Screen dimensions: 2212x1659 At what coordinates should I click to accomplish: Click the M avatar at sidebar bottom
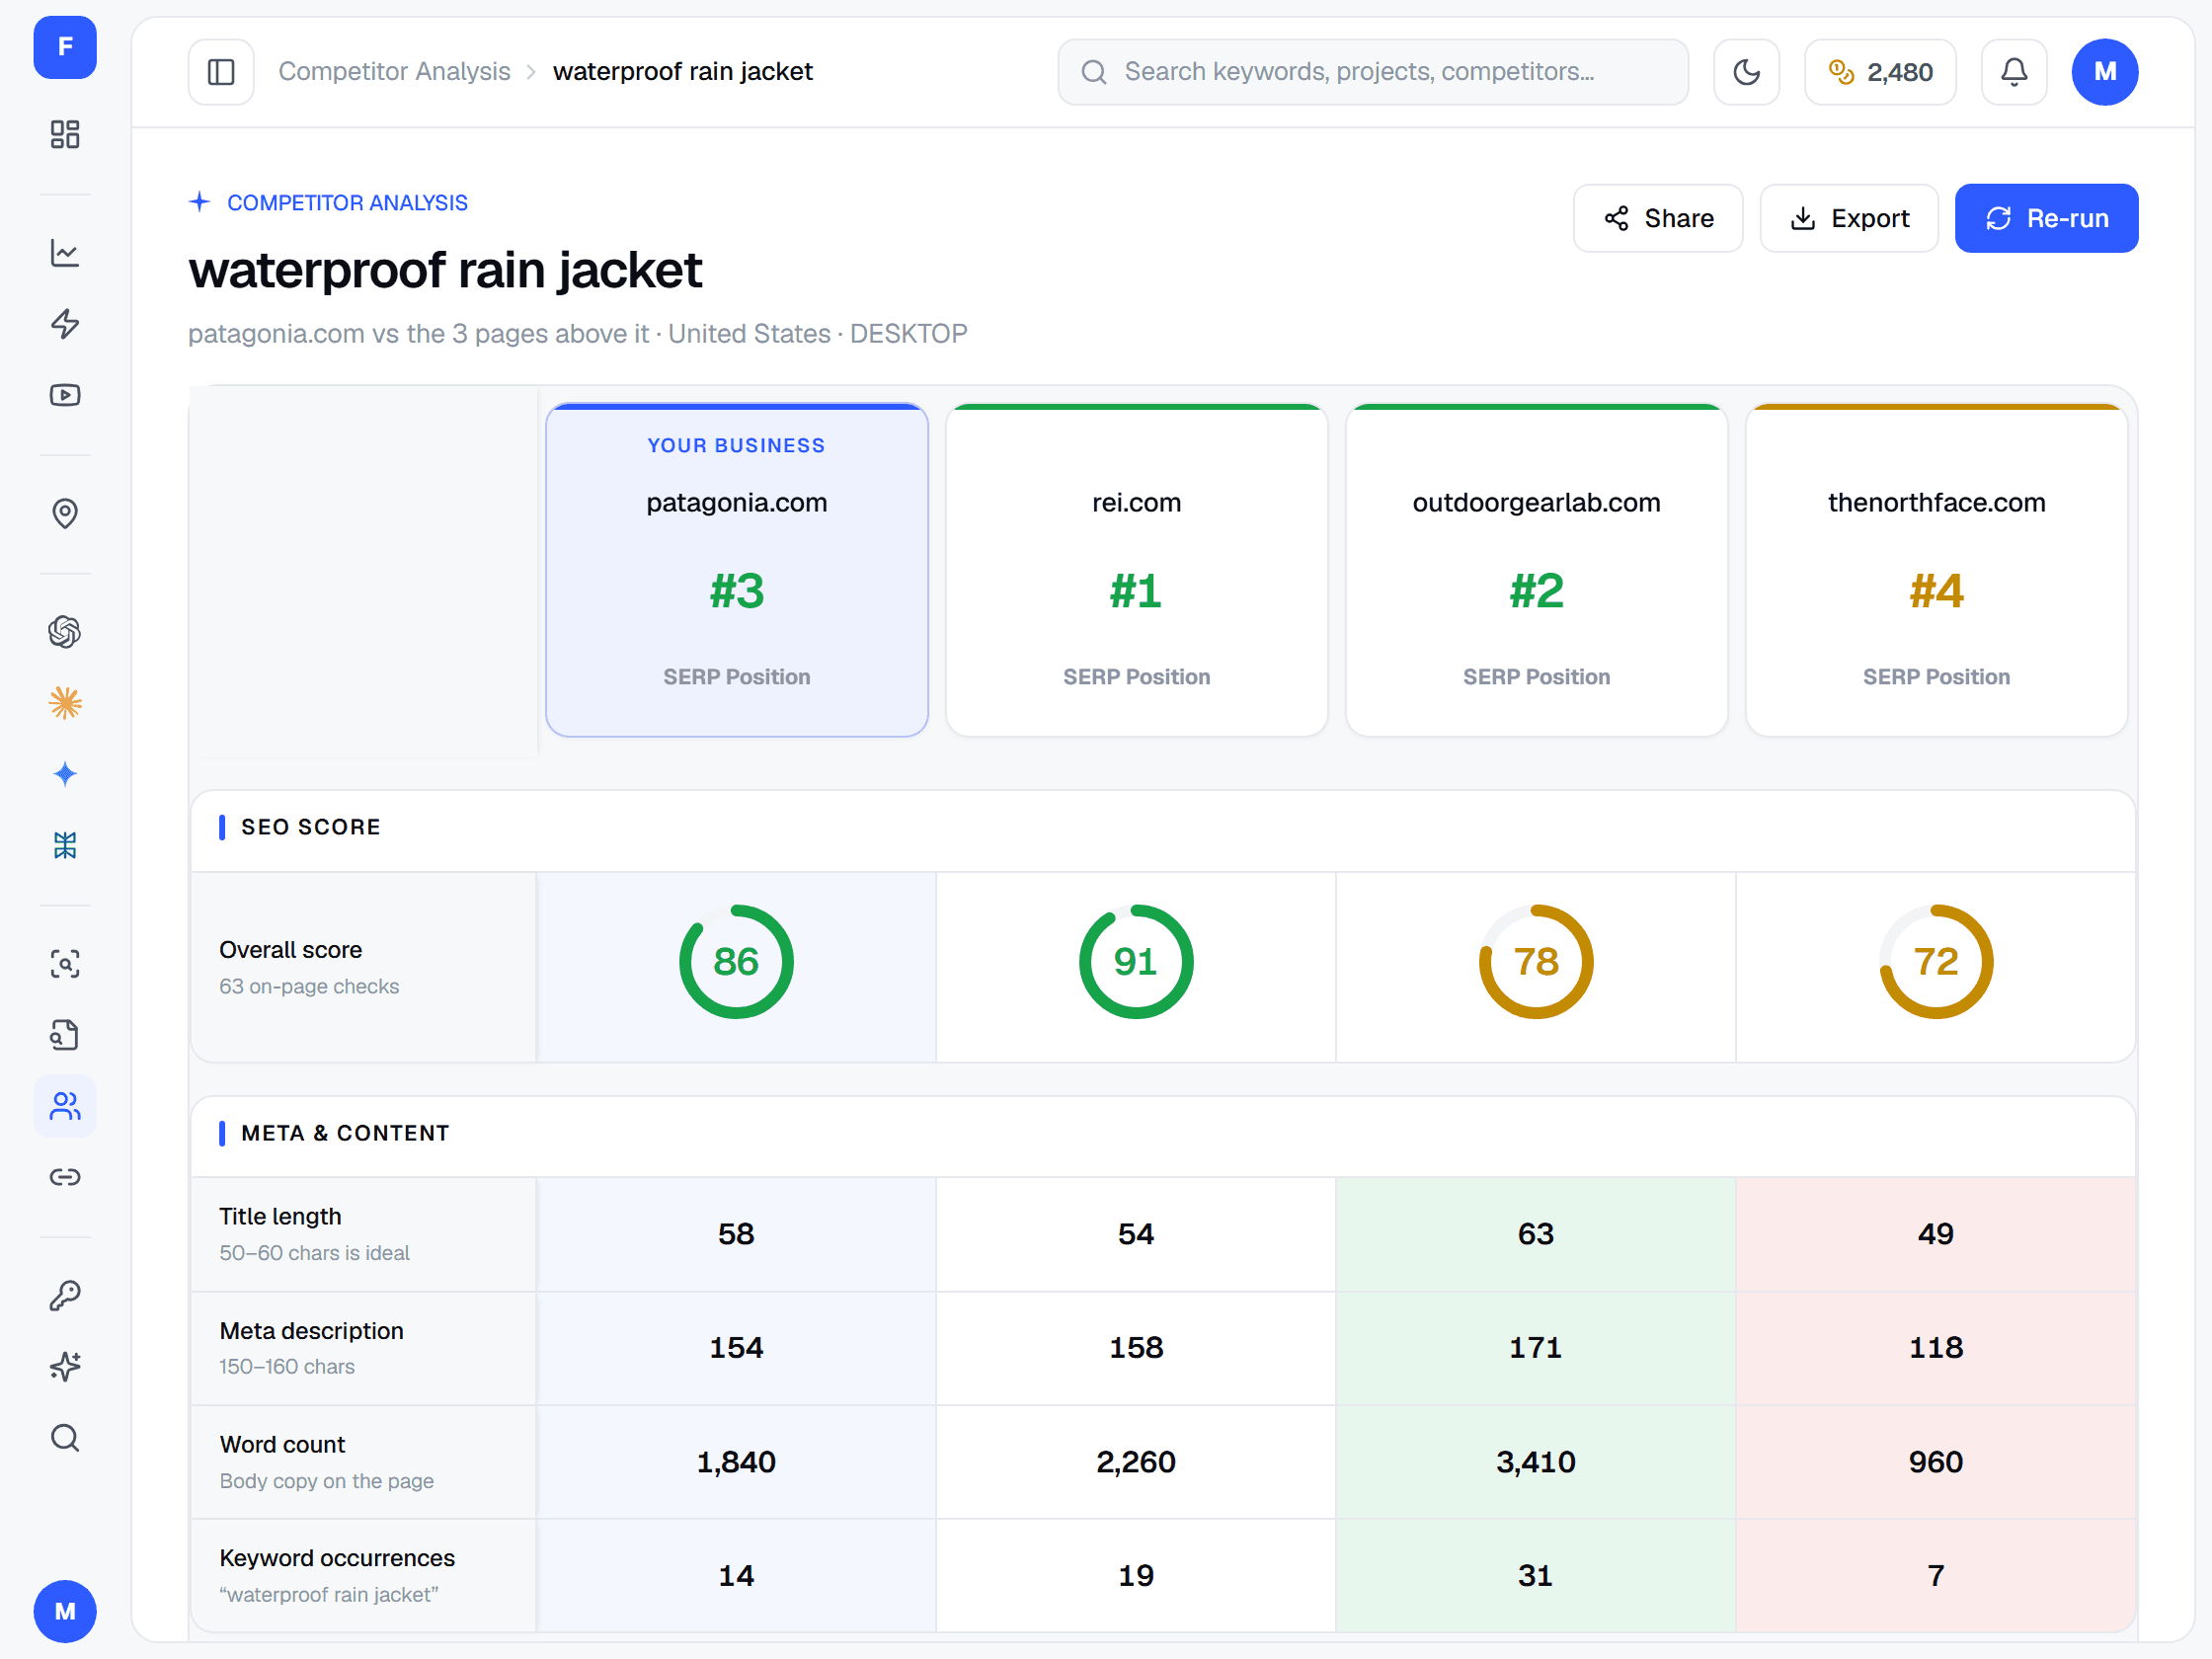click(x=65, y=1611)
